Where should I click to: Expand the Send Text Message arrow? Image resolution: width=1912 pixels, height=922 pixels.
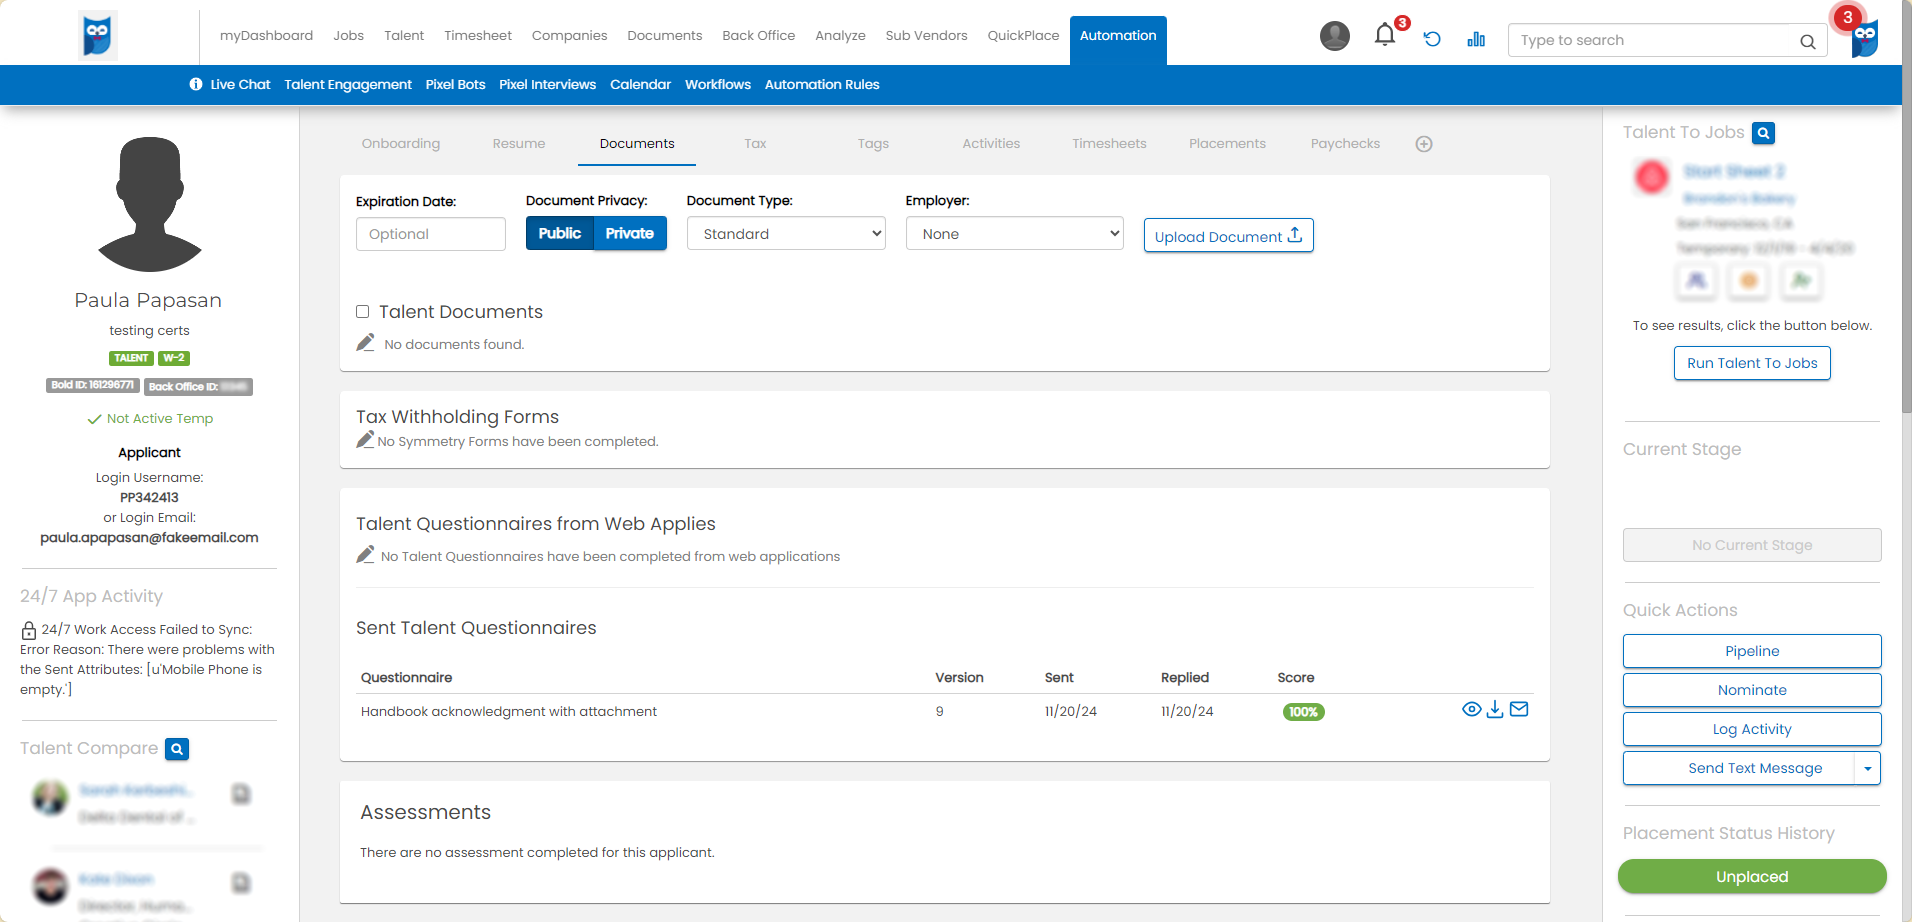click(1868, 768)
